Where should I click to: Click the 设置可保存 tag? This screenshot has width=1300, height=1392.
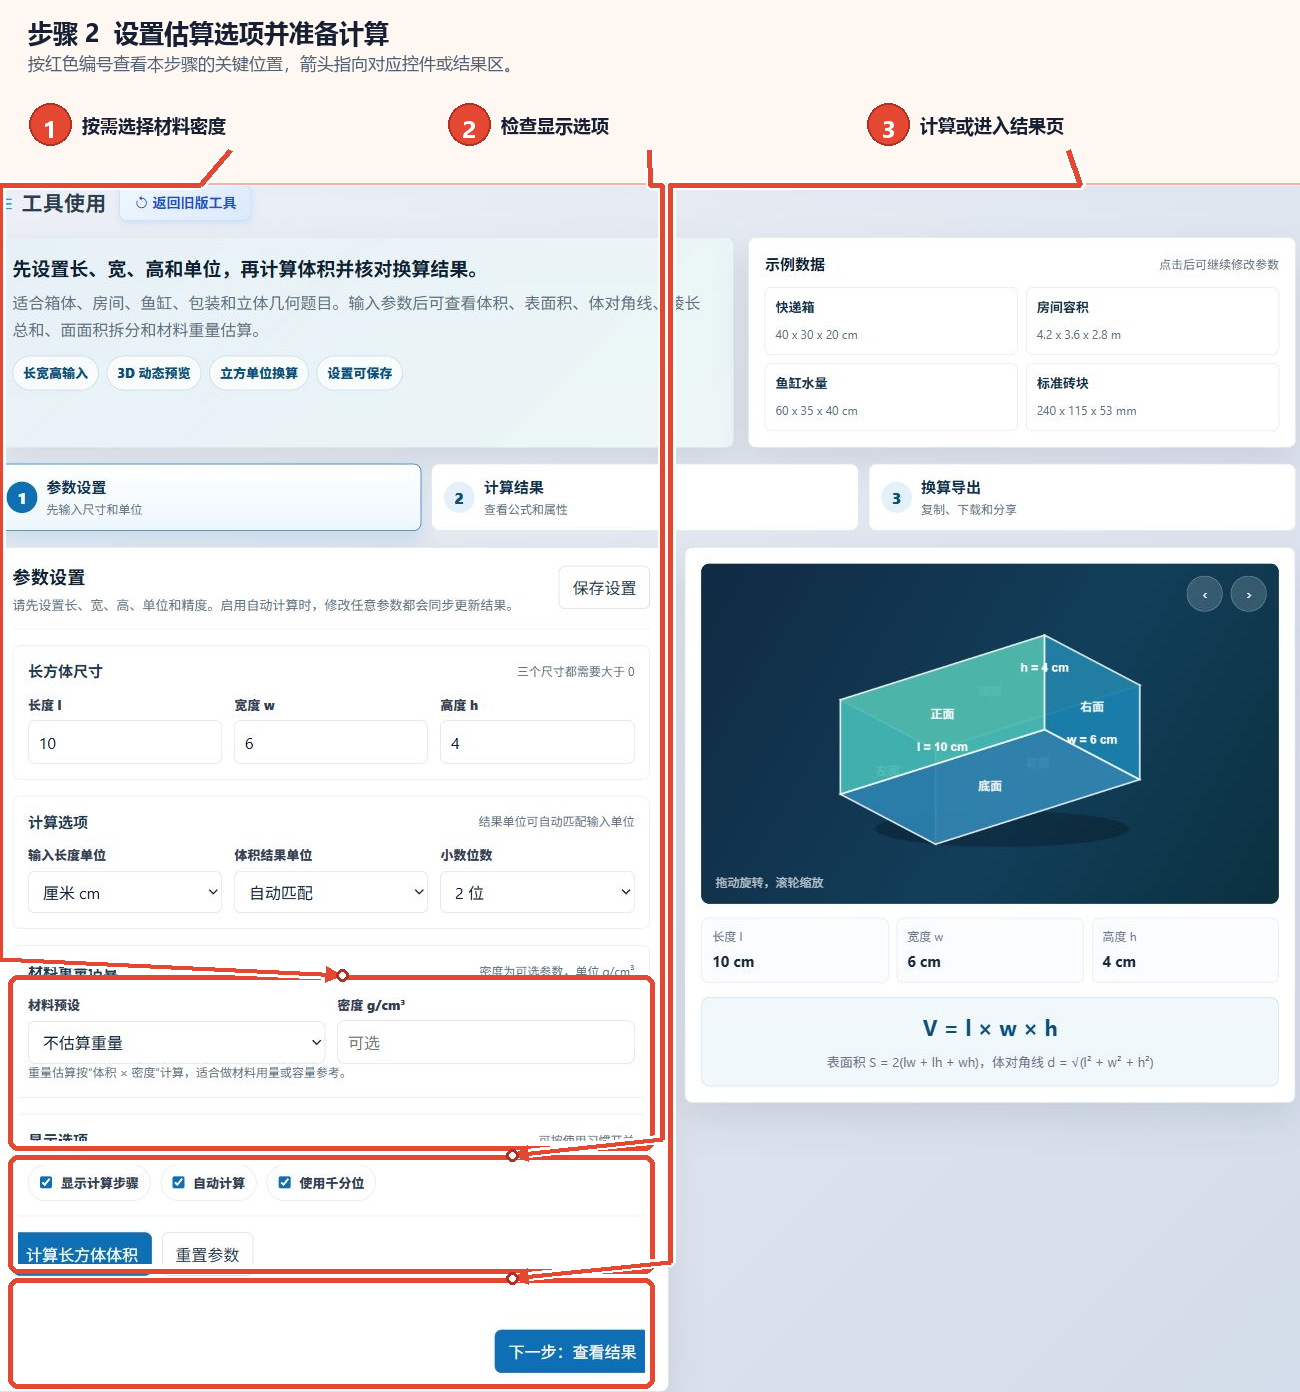point(360,373)
